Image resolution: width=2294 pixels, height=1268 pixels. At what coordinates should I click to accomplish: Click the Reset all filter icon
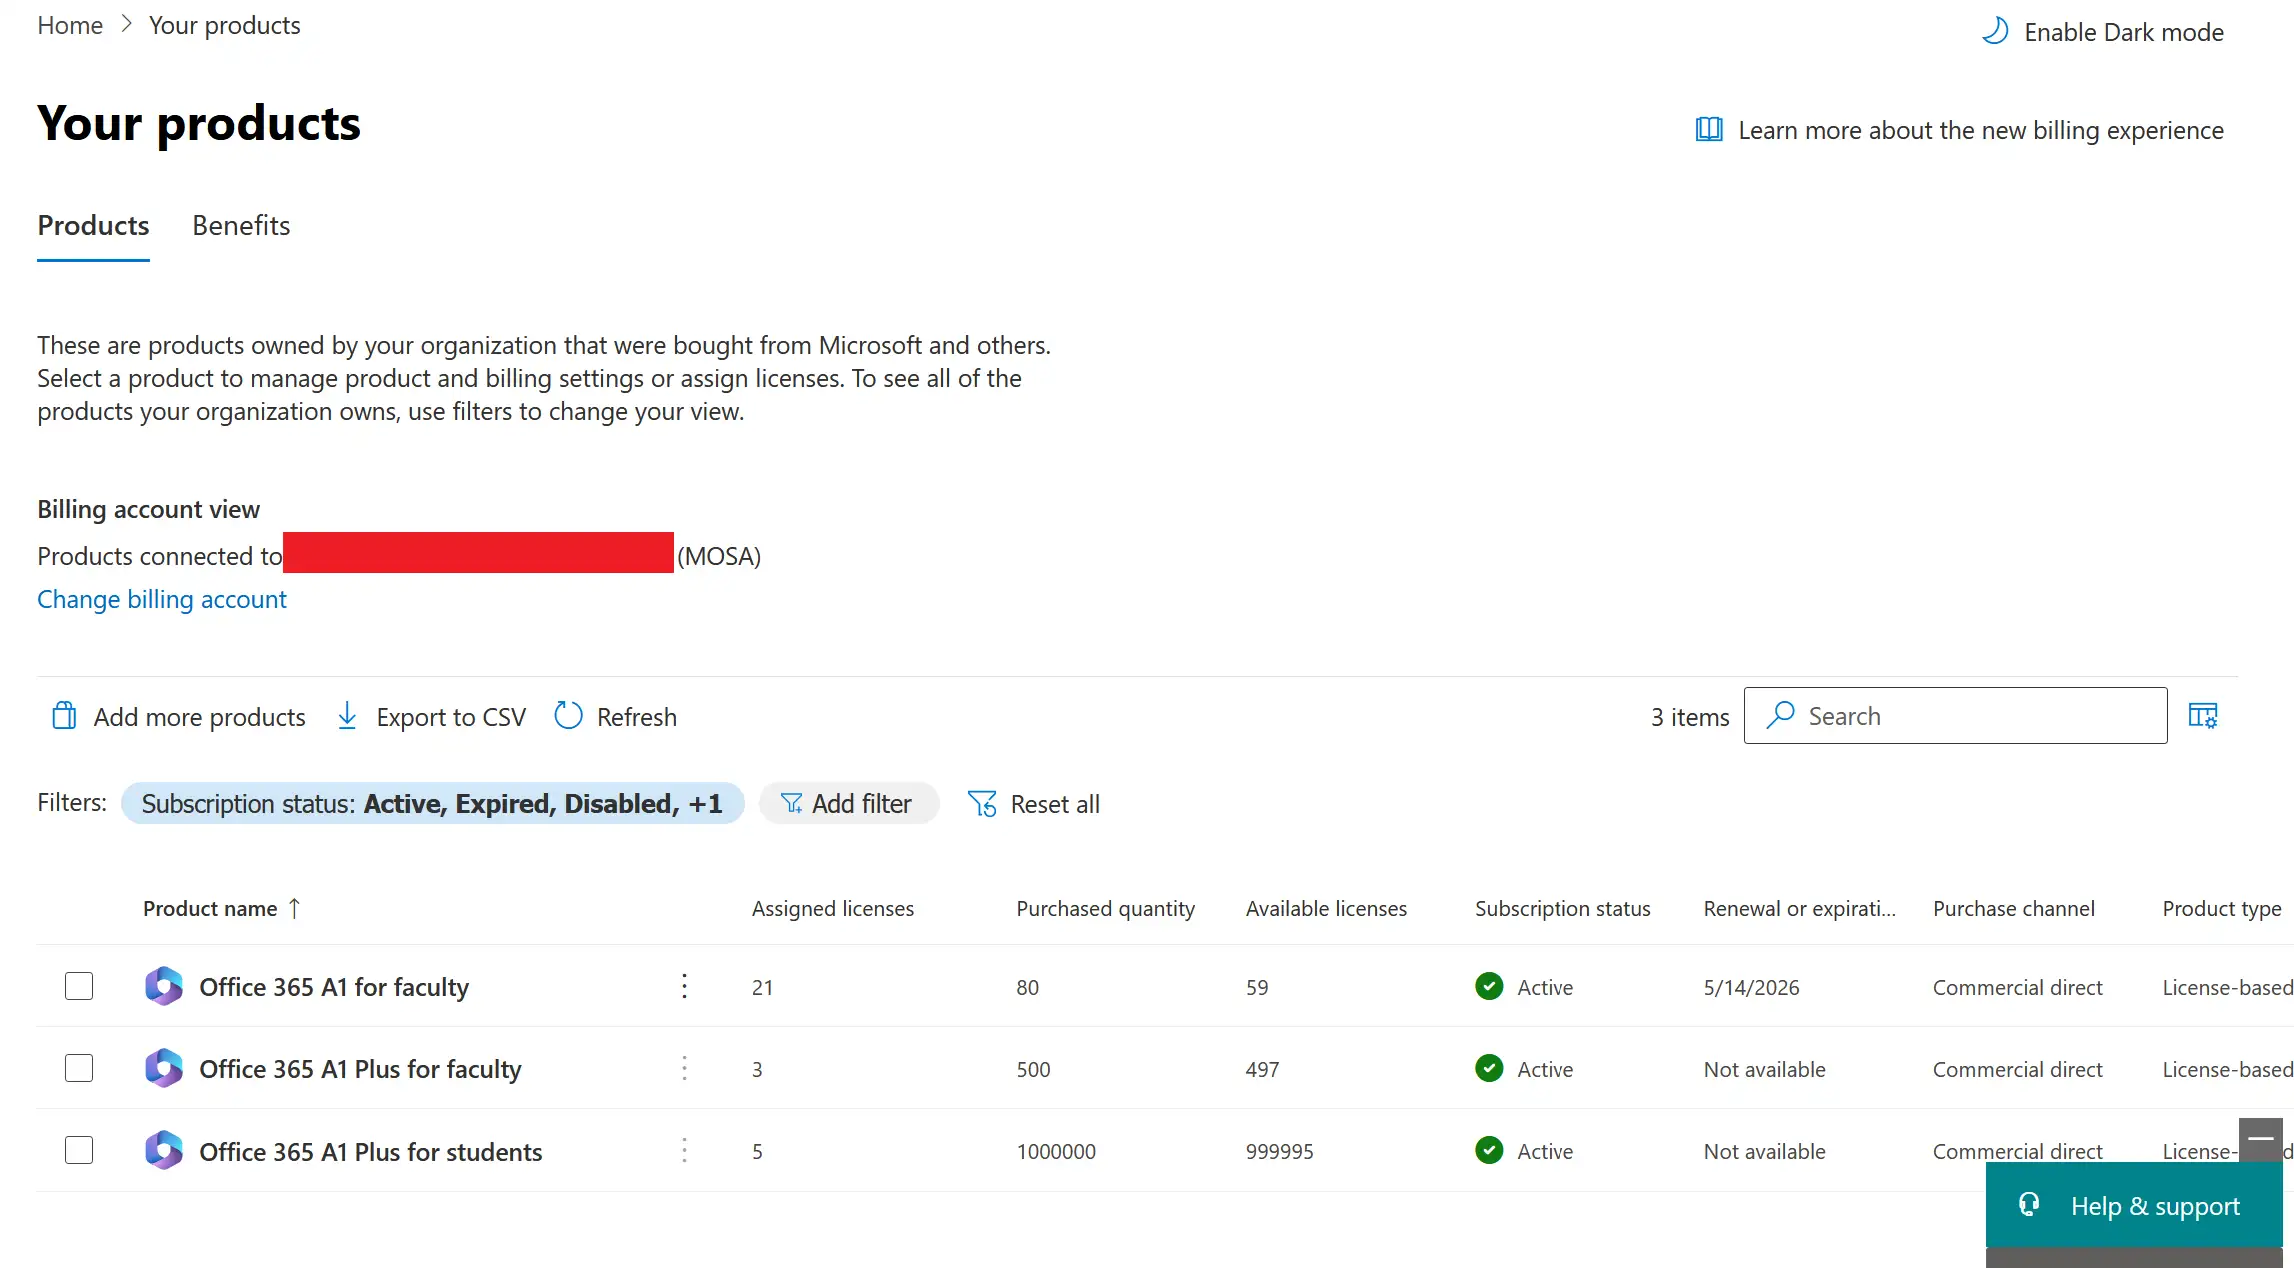point(982,804)
